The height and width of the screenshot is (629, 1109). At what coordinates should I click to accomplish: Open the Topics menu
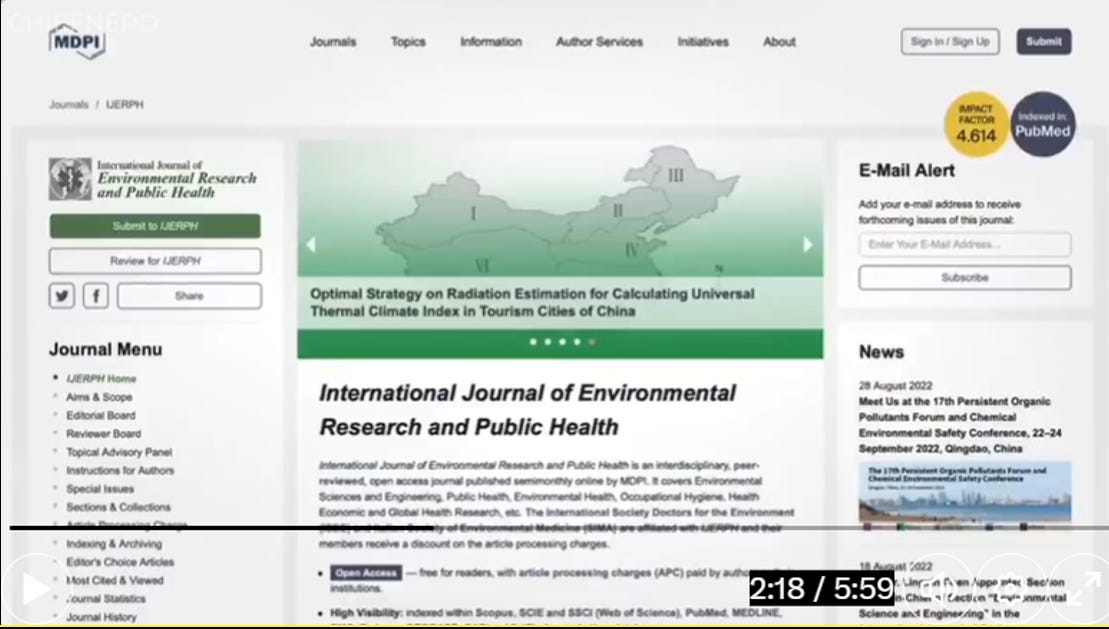coord(408,42)
